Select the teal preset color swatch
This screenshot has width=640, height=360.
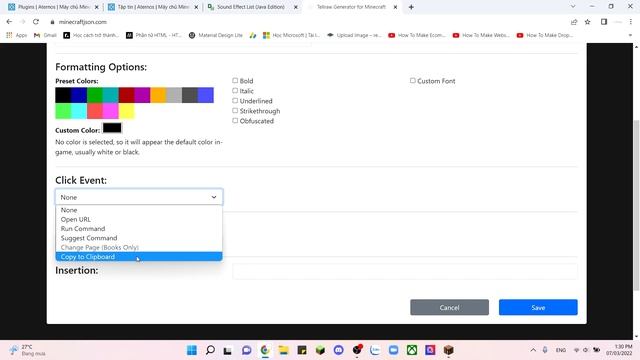point(111,95)
